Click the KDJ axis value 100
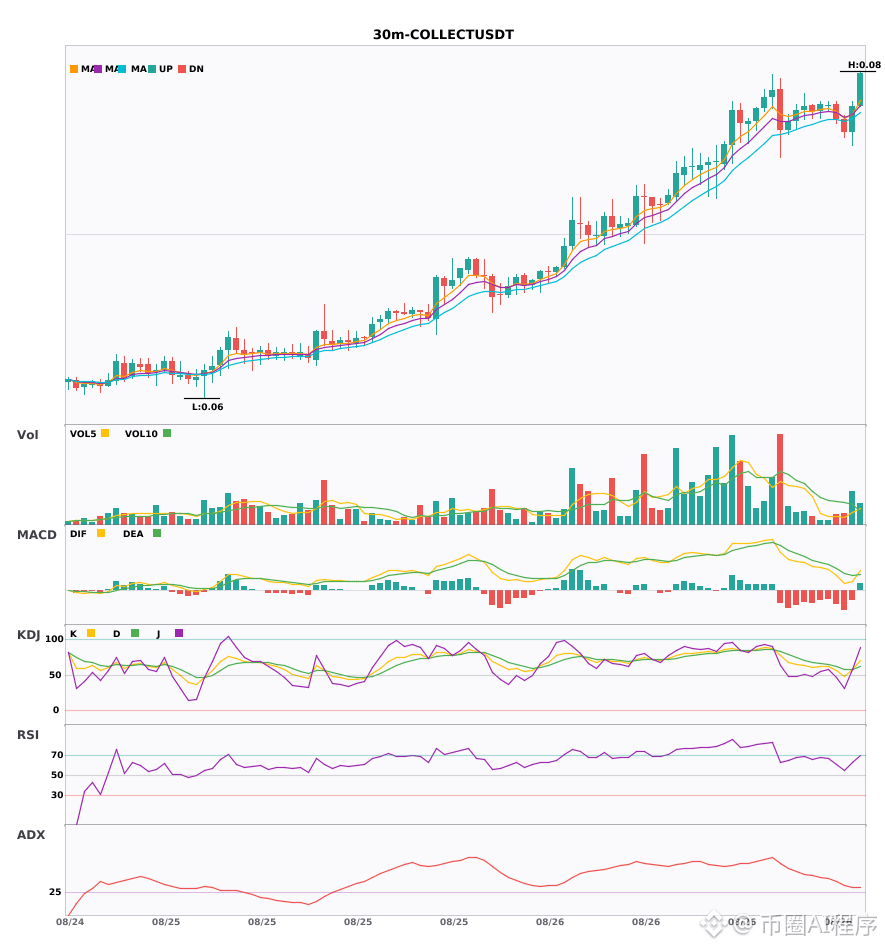The width and height of the screenshot is (885, 950). tap(54, 639)
